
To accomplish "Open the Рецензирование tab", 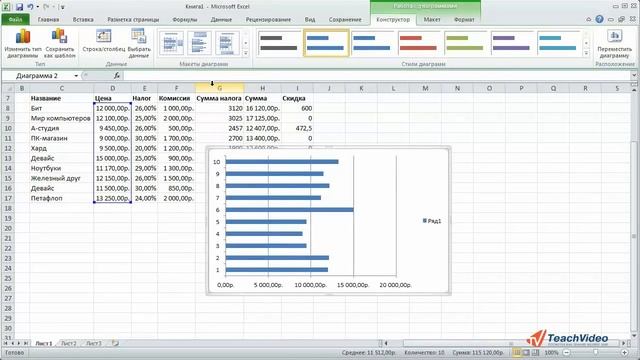I will click(268, 19).
